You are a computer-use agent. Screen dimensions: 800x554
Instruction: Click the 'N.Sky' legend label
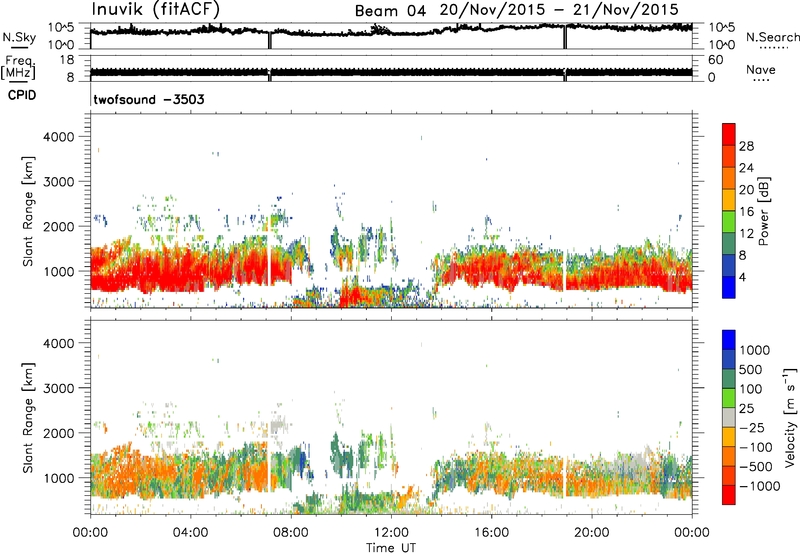pyautogui.click(x=19, y=37)
